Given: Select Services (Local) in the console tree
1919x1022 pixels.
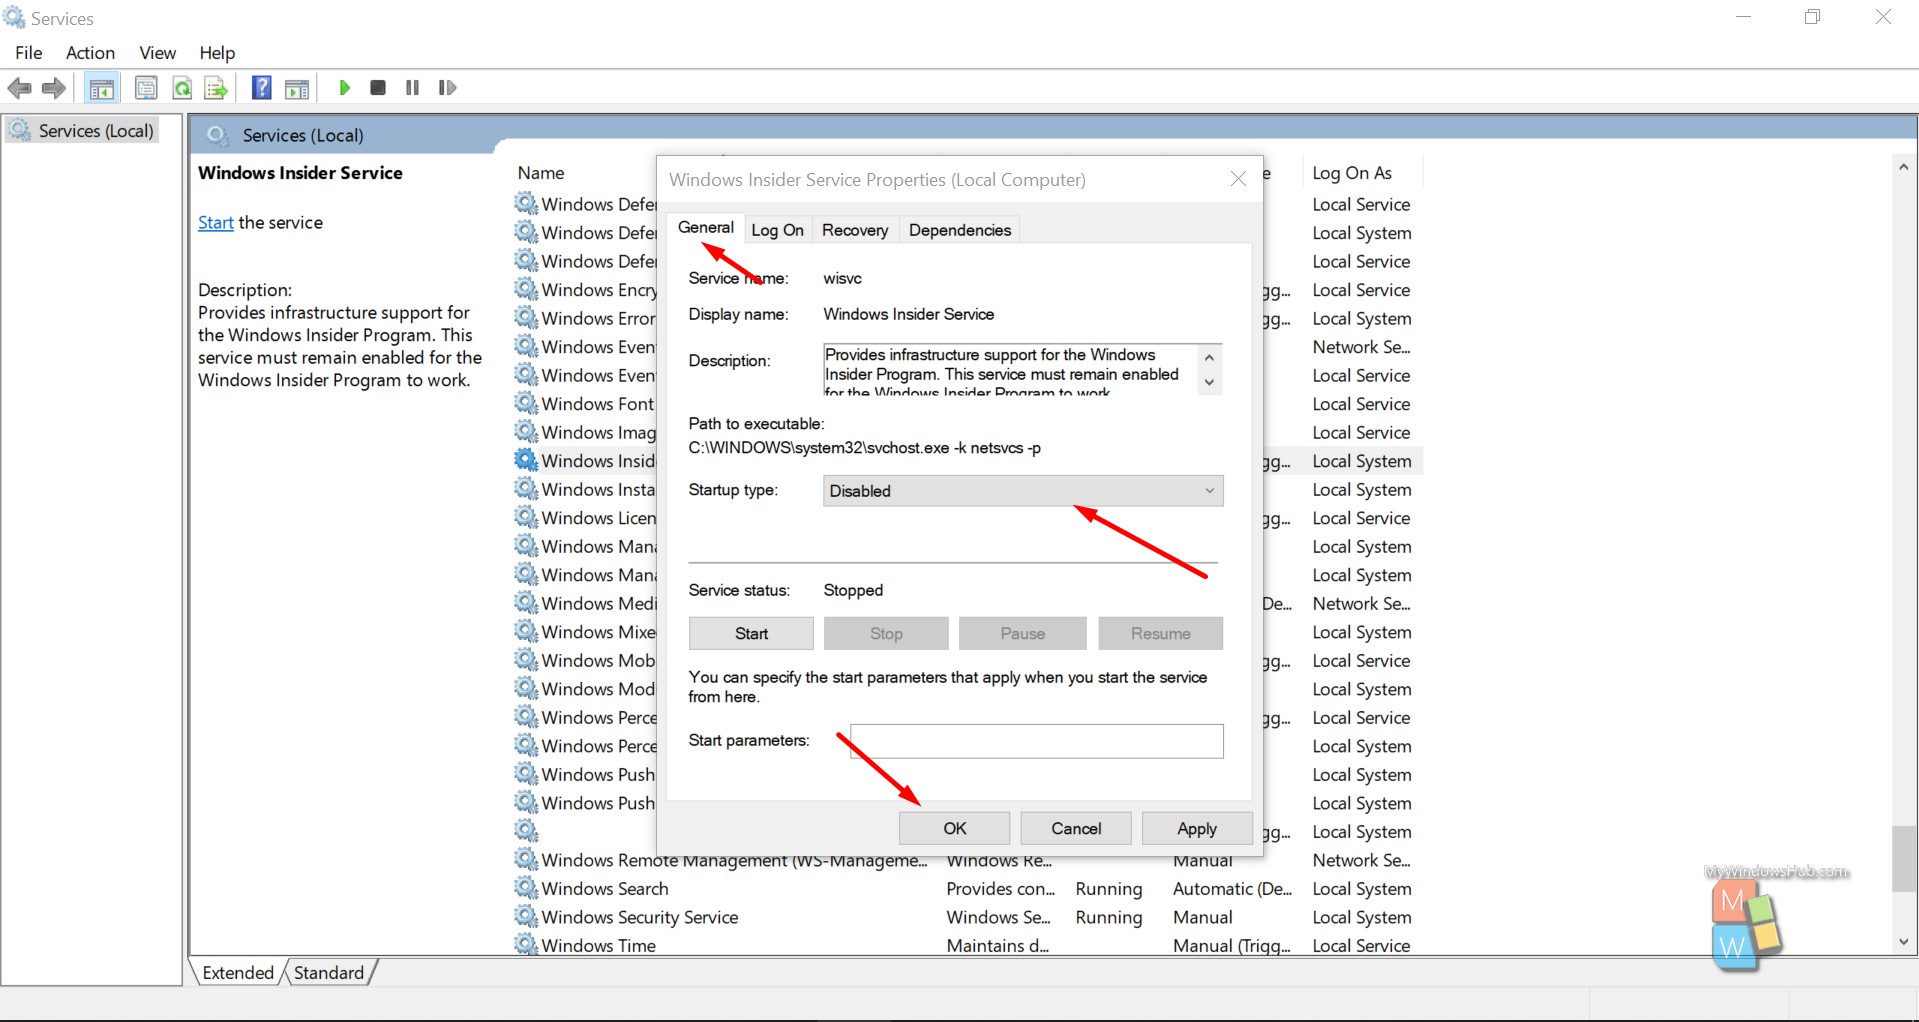Looking at the screenshot, I should 96,131.
